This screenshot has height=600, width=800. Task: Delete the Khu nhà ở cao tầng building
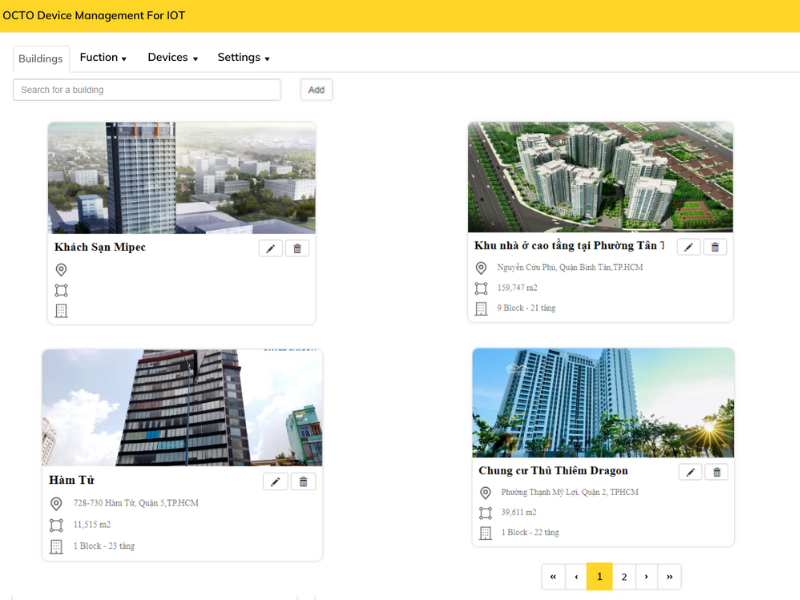tap(715, 247)
